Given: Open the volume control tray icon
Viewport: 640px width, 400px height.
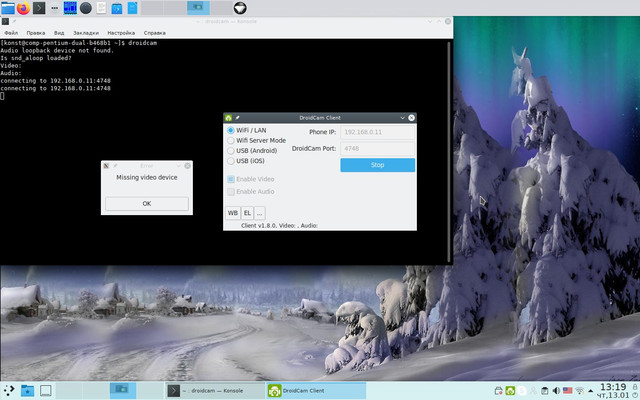Looking at the screenshot, I should [556, 391].
